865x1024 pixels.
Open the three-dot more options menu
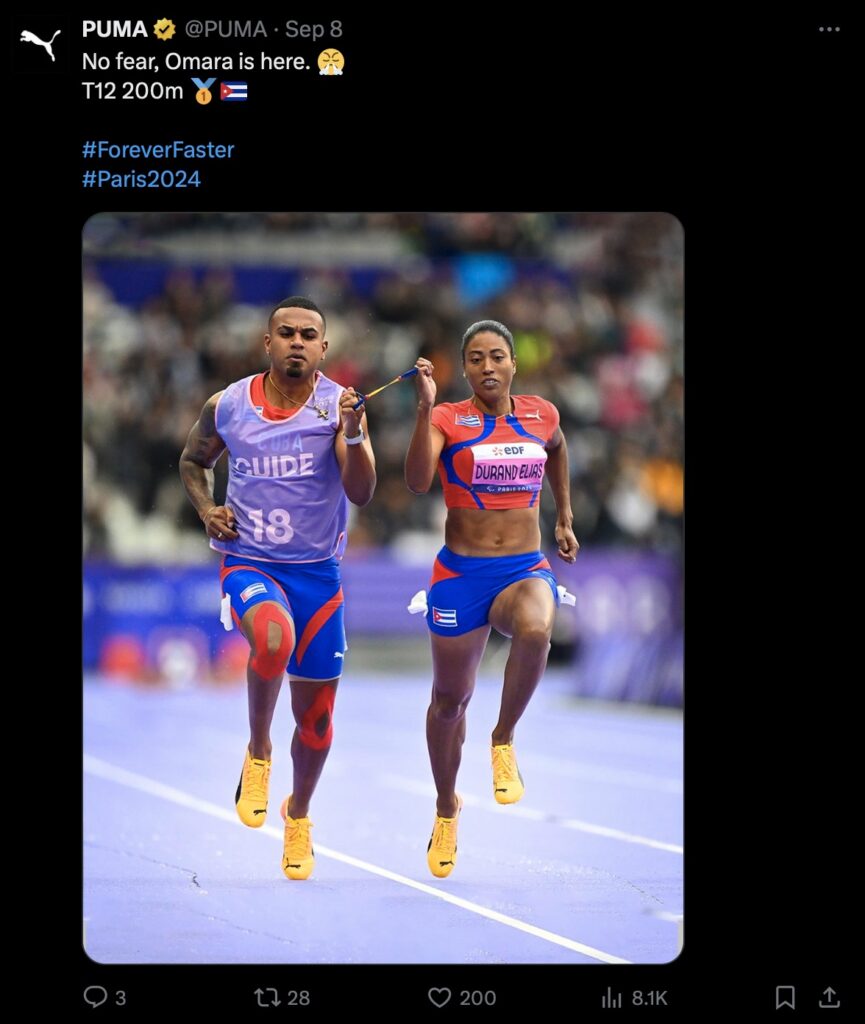(829, 29)
